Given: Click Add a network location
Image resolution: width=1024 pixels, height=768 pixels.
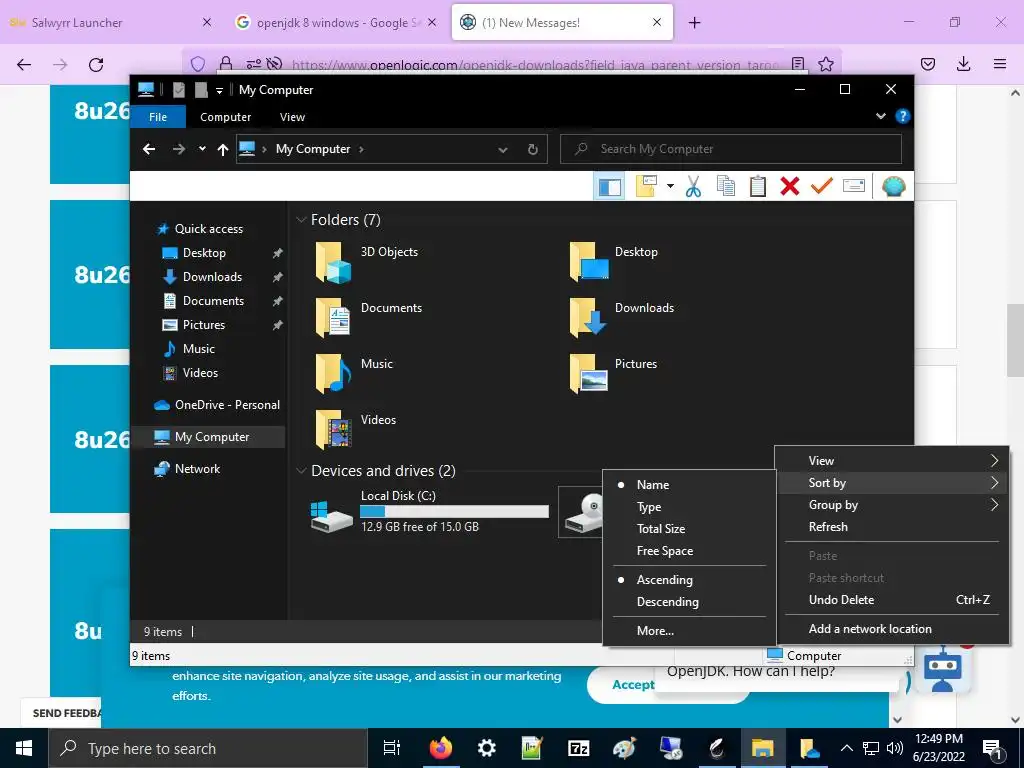Looking at the screenshot, I should coord(892,629).
